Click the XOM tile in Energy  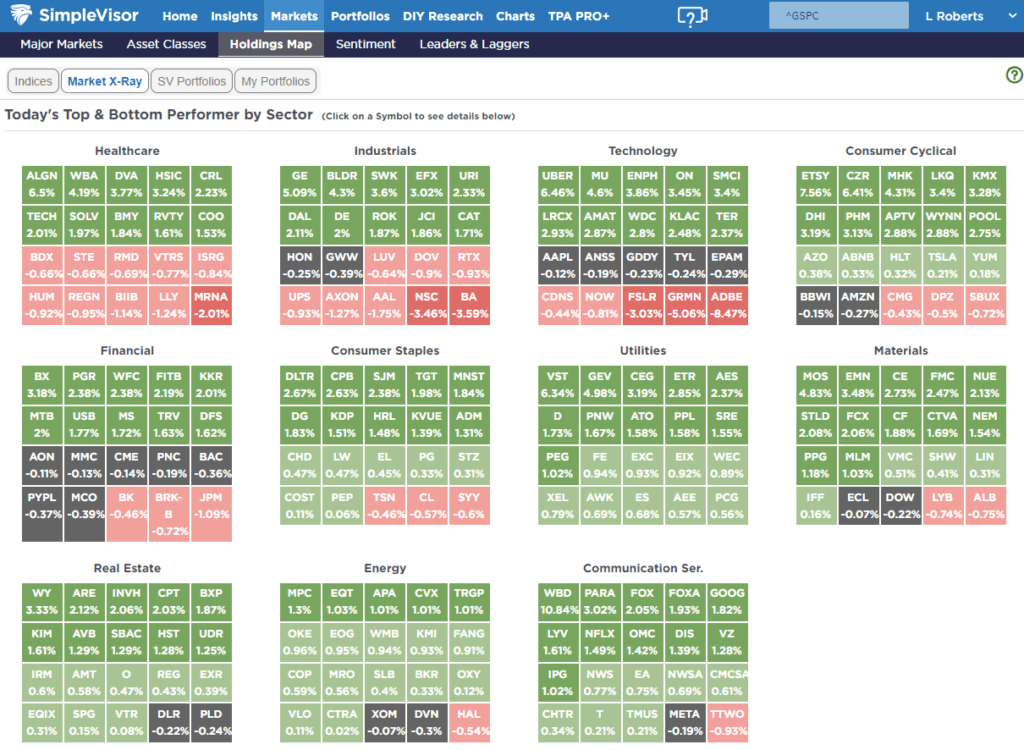pos(384,723)
